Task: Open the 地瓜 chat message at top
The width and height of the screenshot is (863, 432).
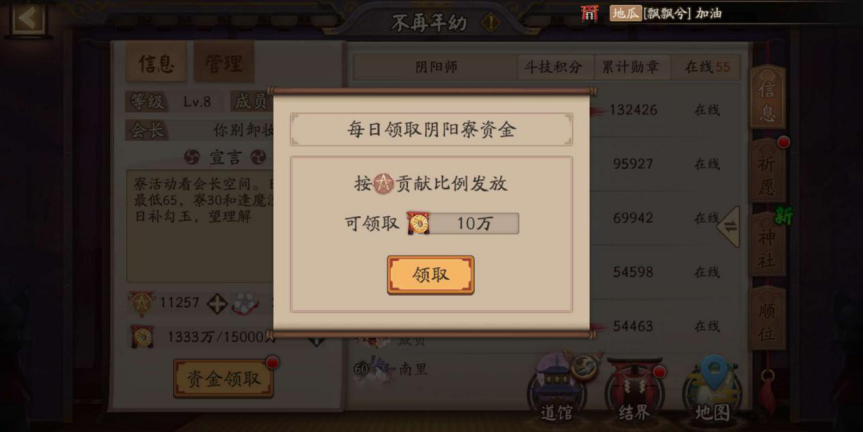Action: (x=666, y=13)
